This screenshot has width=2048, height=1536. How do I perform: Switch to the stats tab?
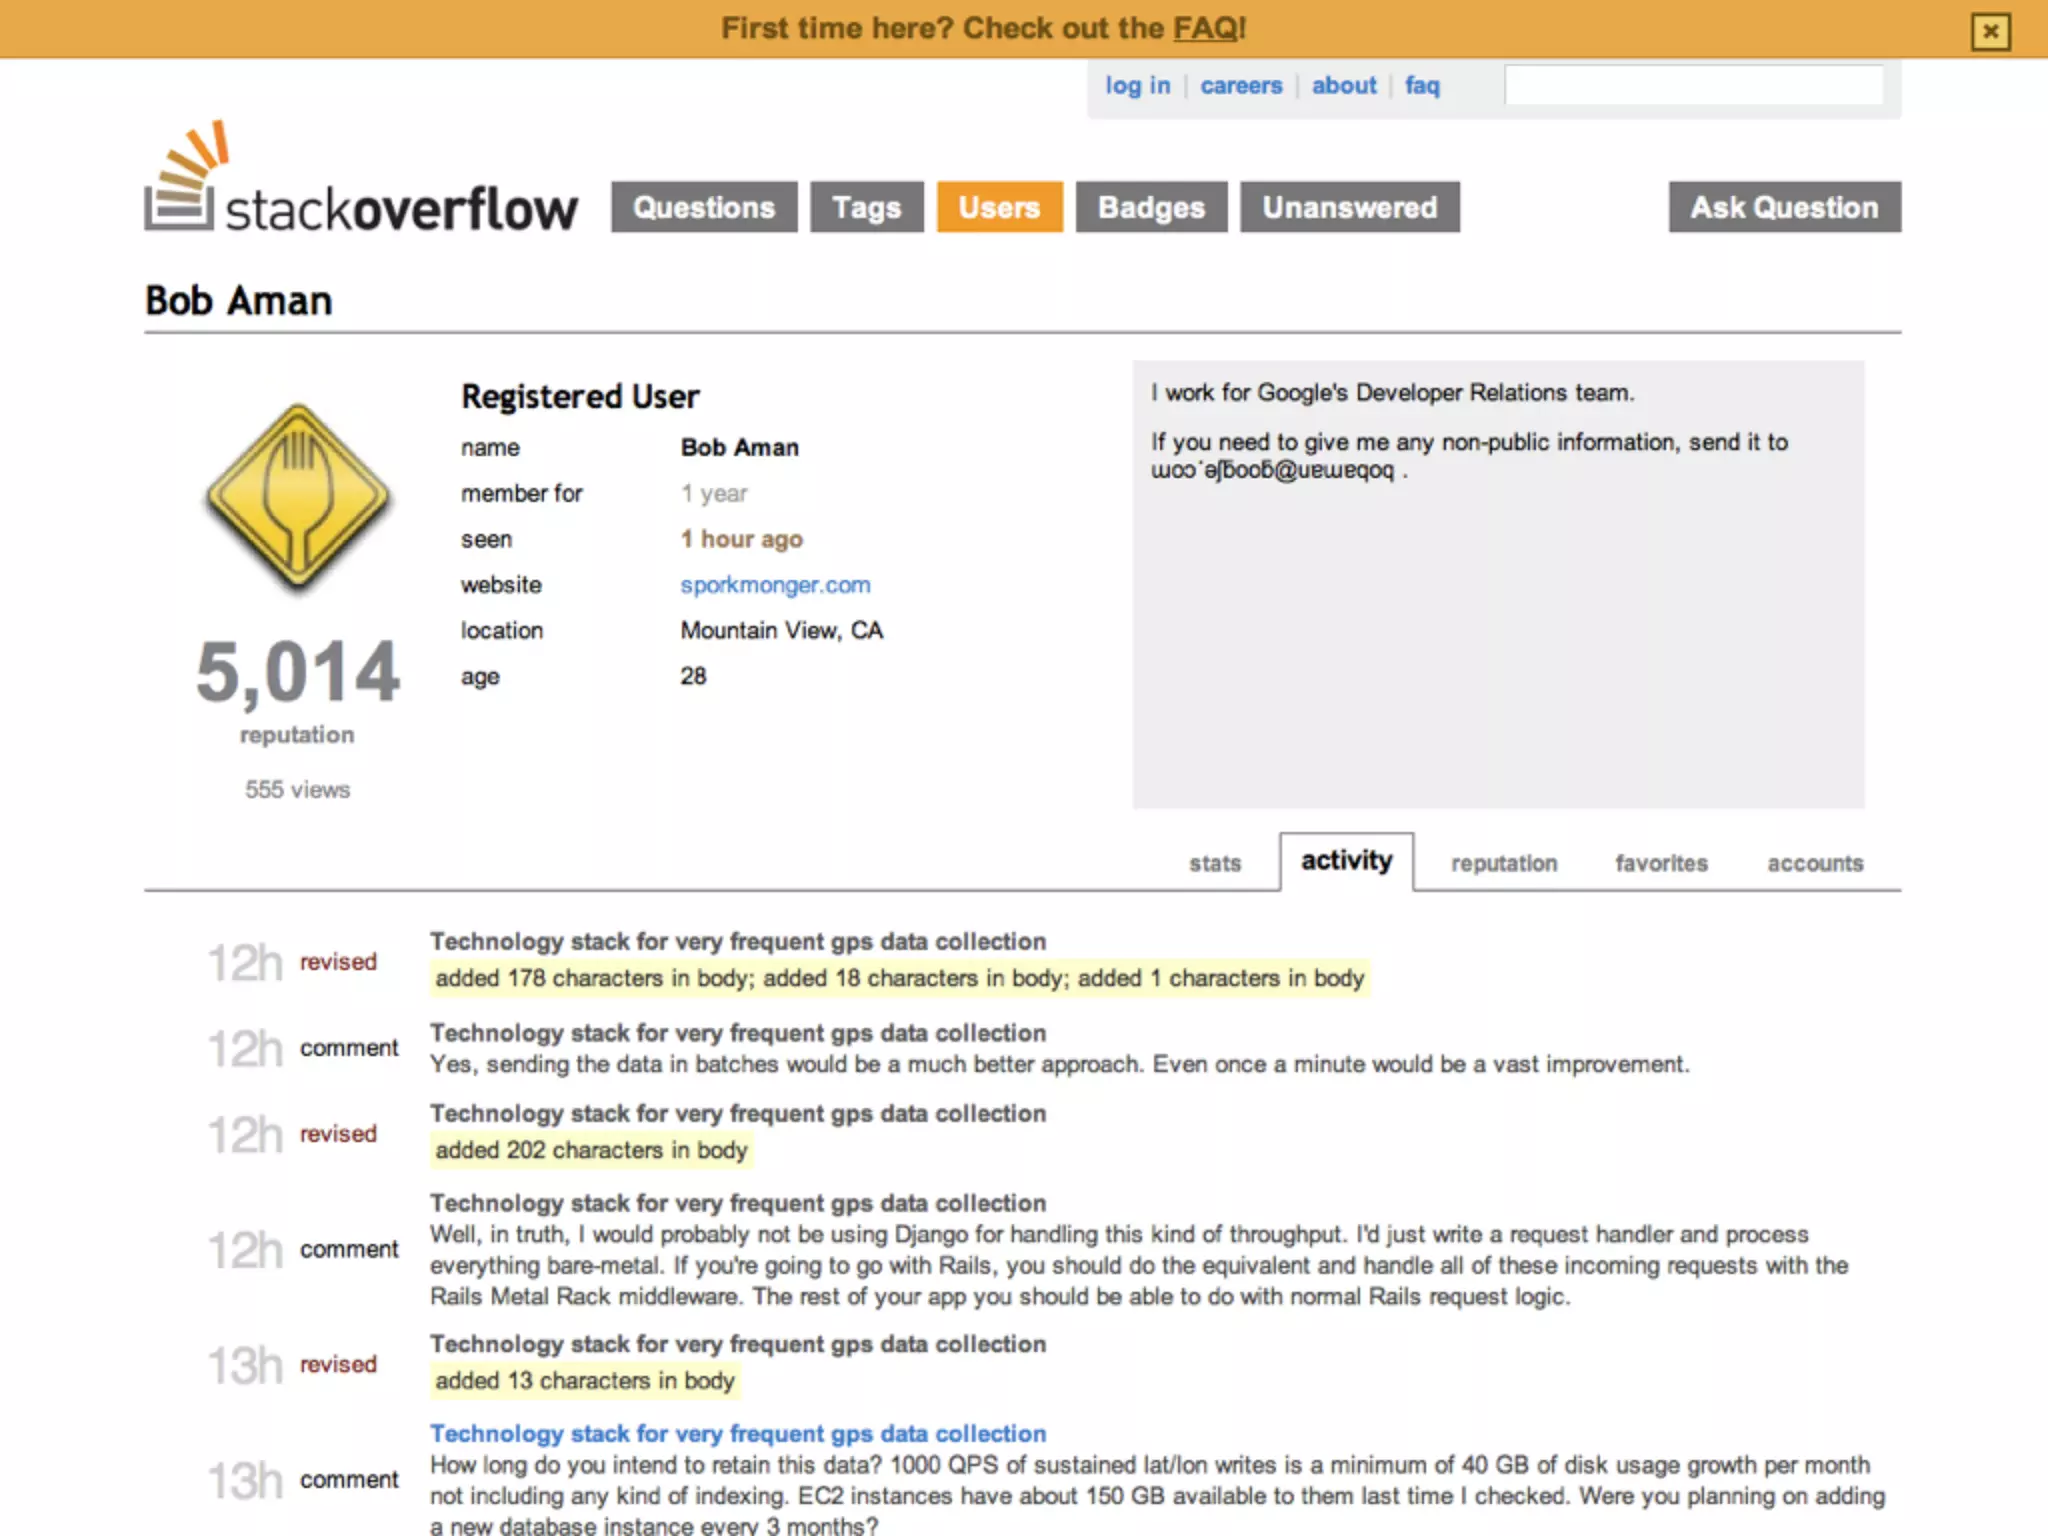[x=1214, y=863]
